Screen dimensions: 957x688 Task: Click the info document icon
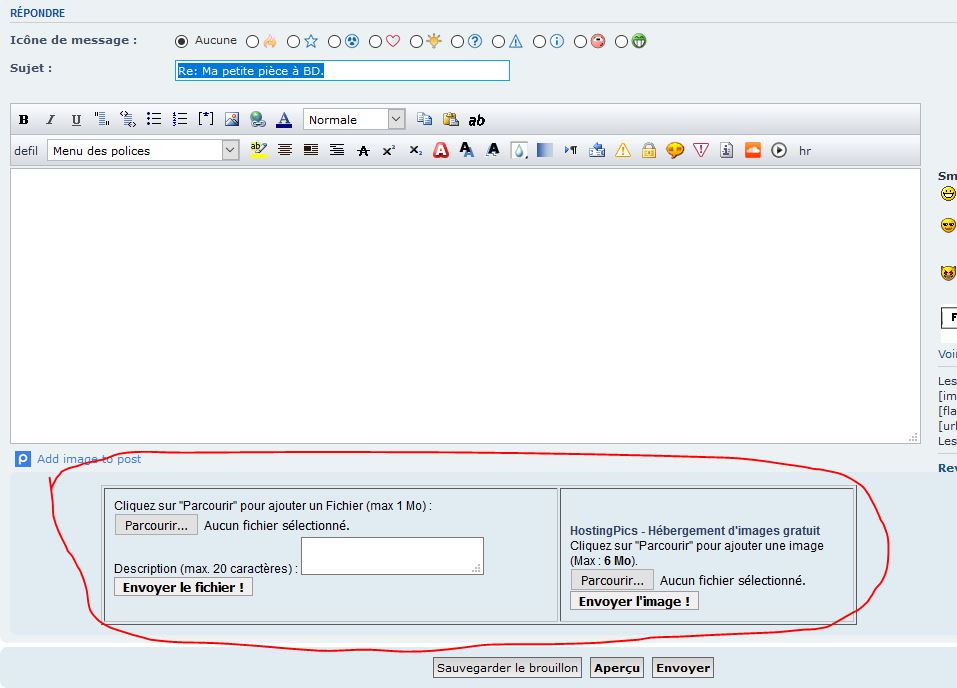[x=726, y=150]
